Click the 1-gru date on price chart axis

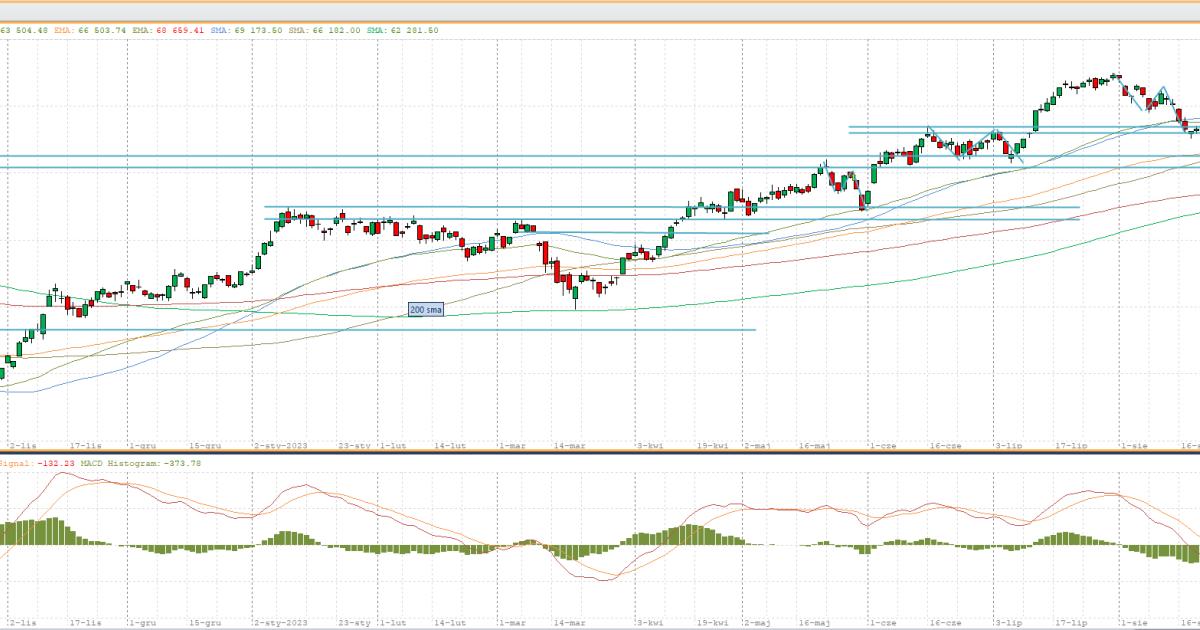142,445
